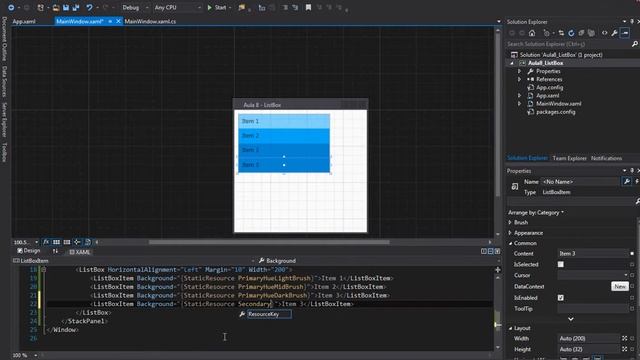Click the Sync with Active Document icon

click(x=561, y=33)
